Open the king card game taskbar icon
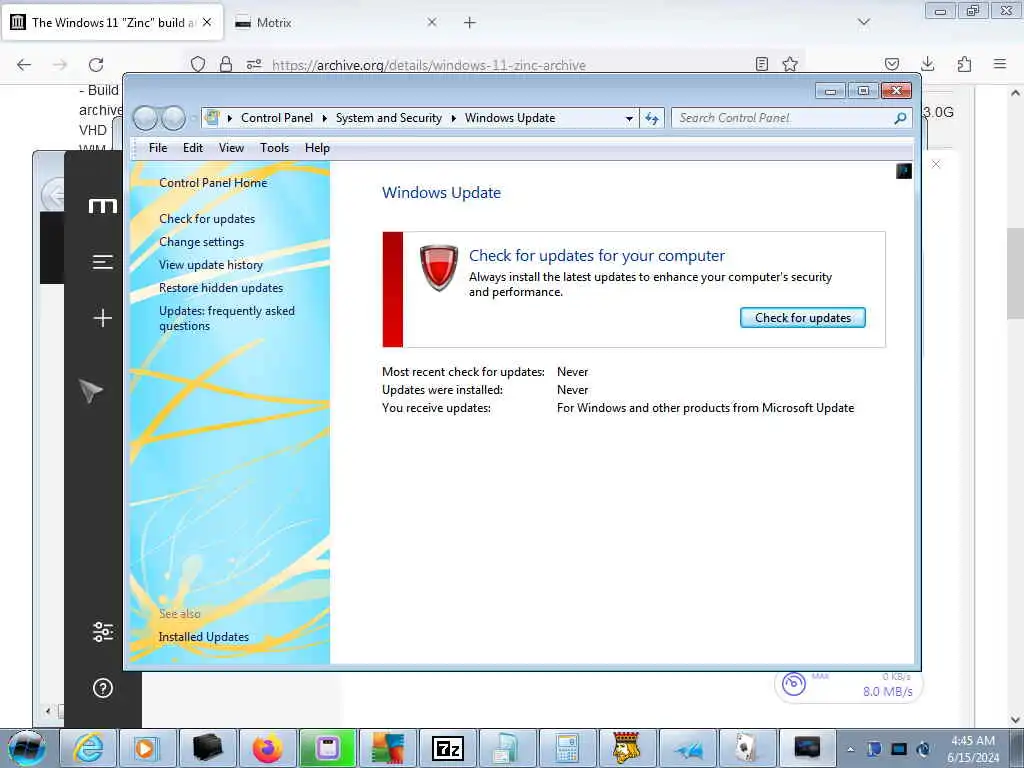 click(627, 748)
